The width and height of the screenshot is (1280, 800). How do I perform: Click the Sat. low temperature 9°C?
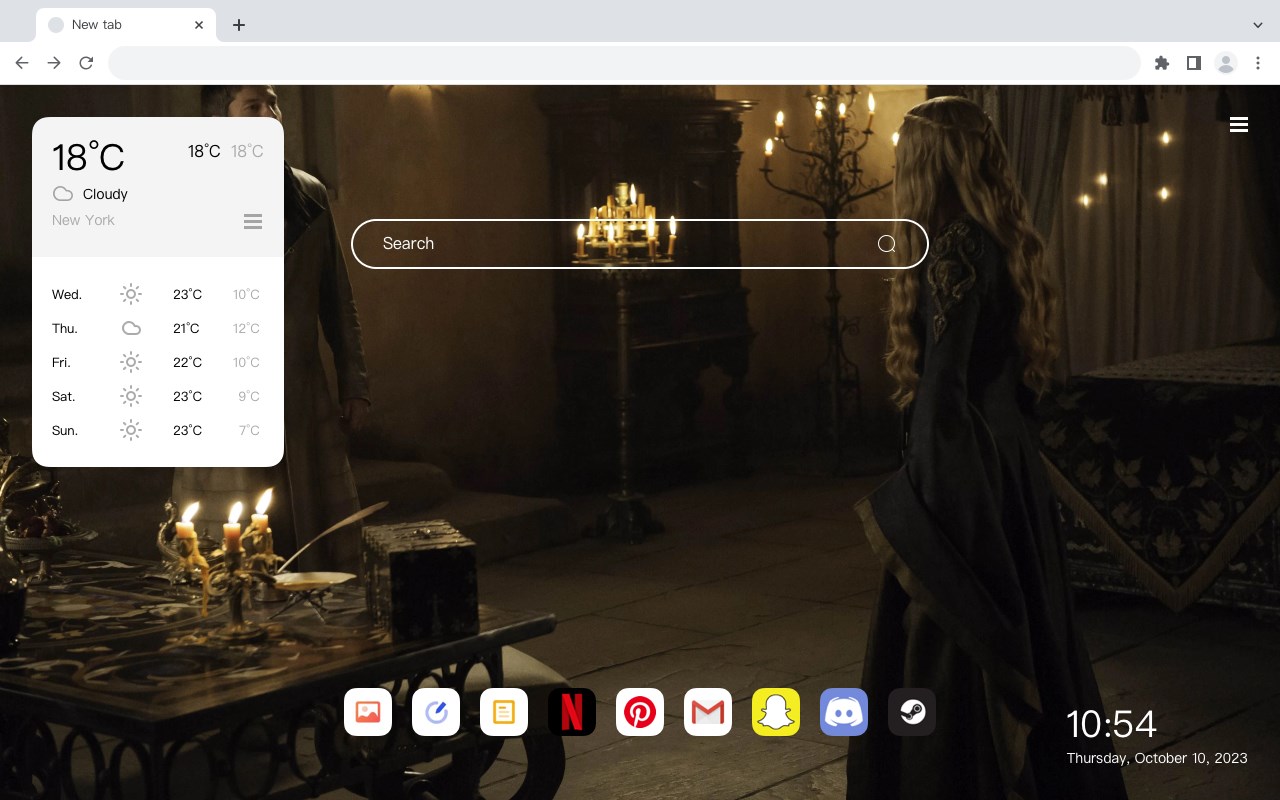(249, 396)
